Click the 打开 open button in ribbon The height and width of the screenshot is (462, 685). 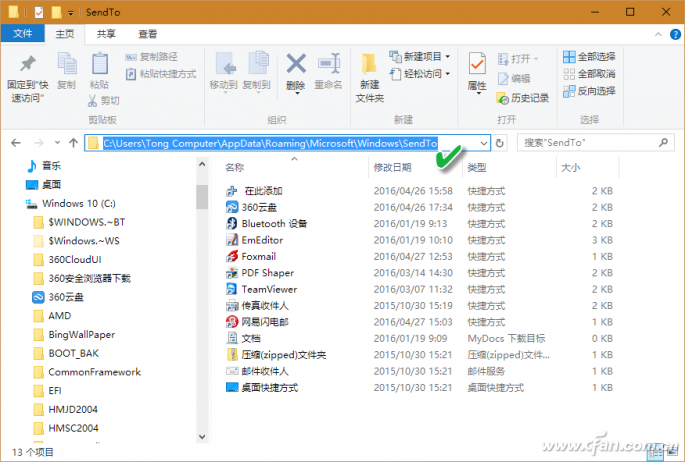coord(518,59)
